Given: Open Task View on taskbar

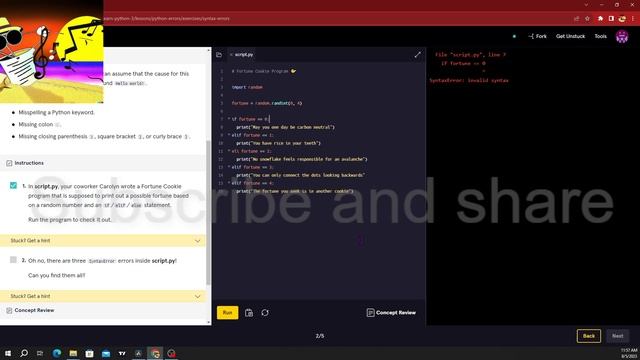Looking at the screenshot, I should click(x=40, y=353).
